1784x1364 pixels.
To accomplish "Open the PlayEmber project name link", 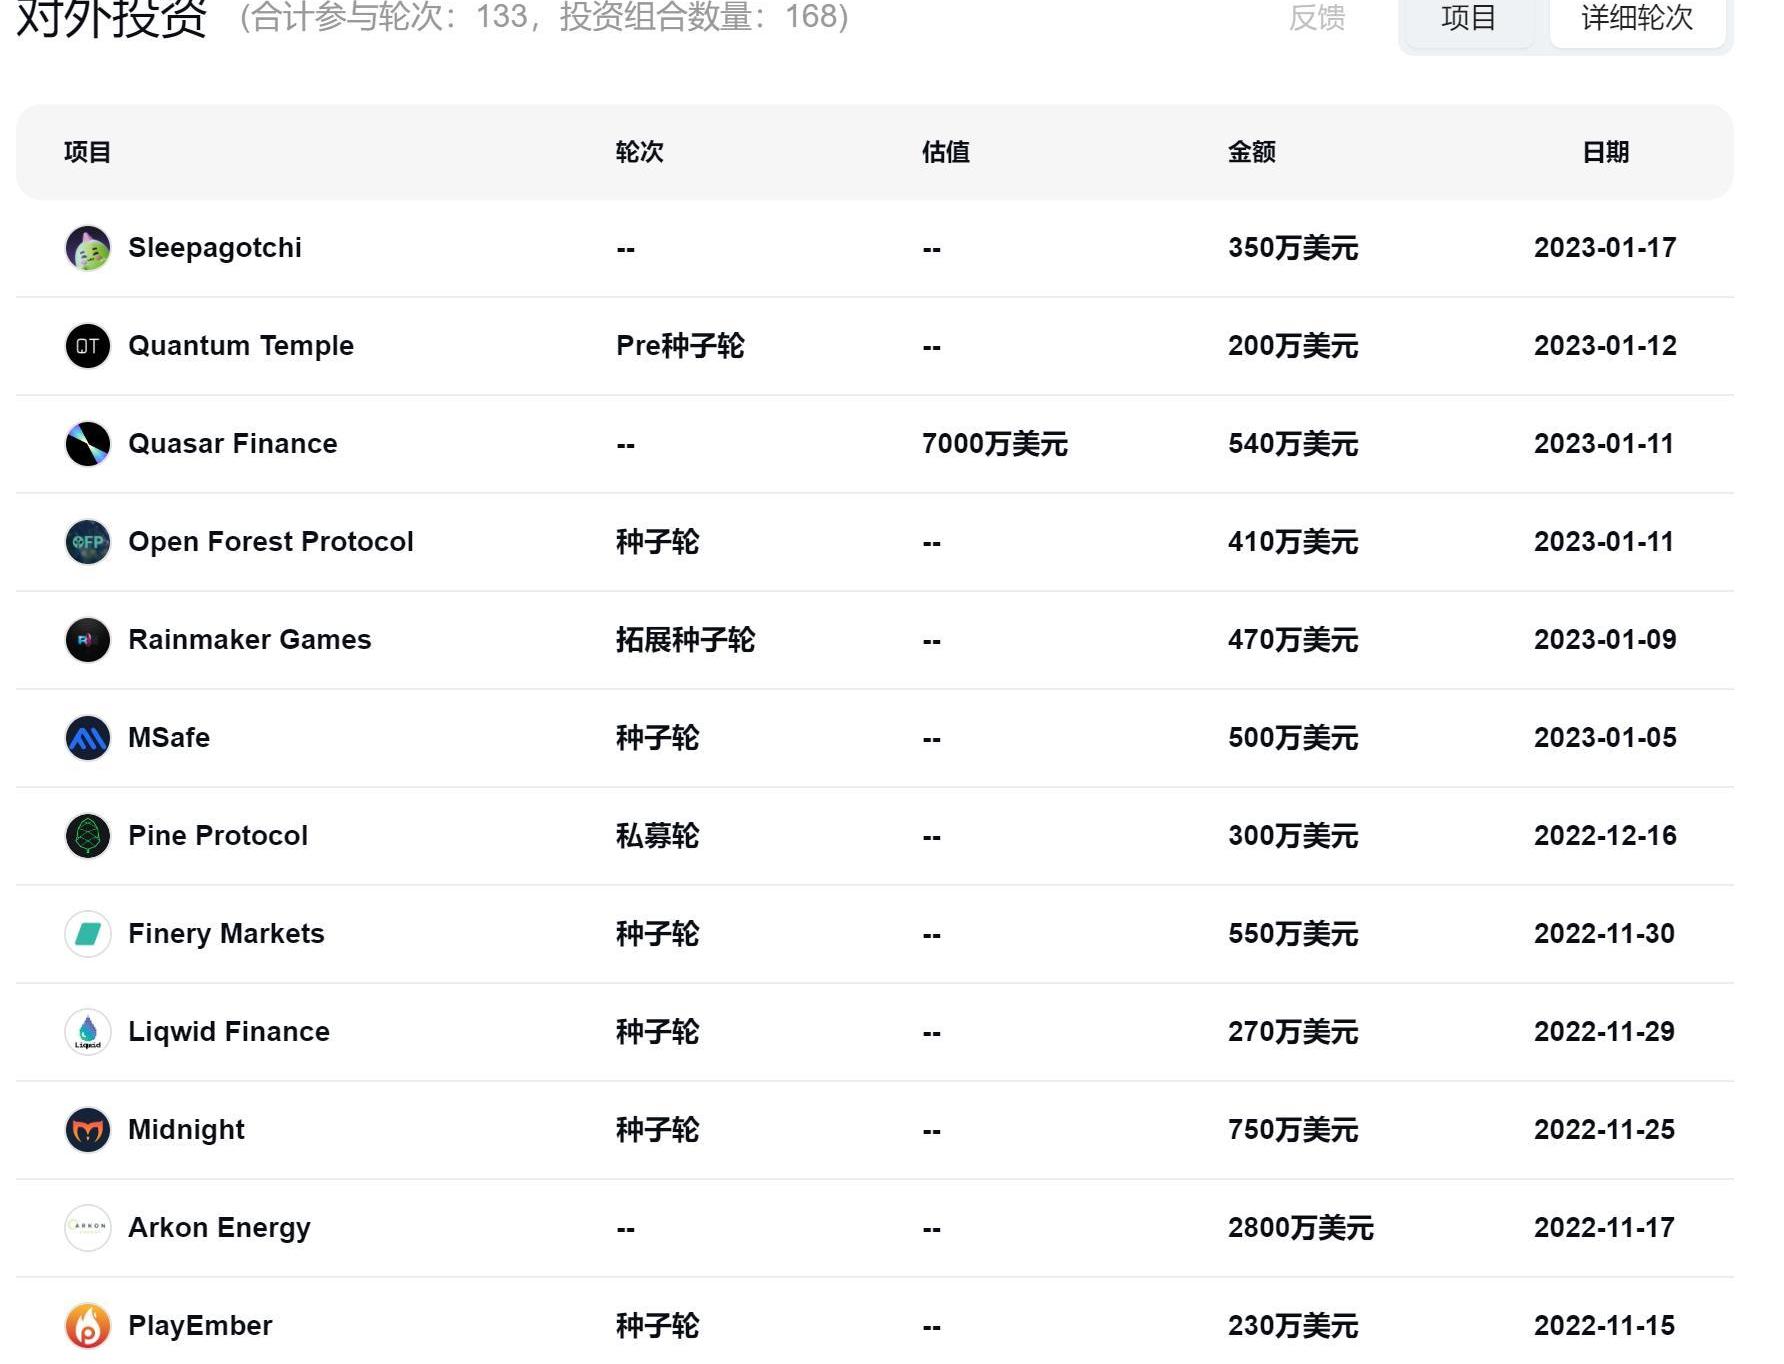I will 200,1326.
